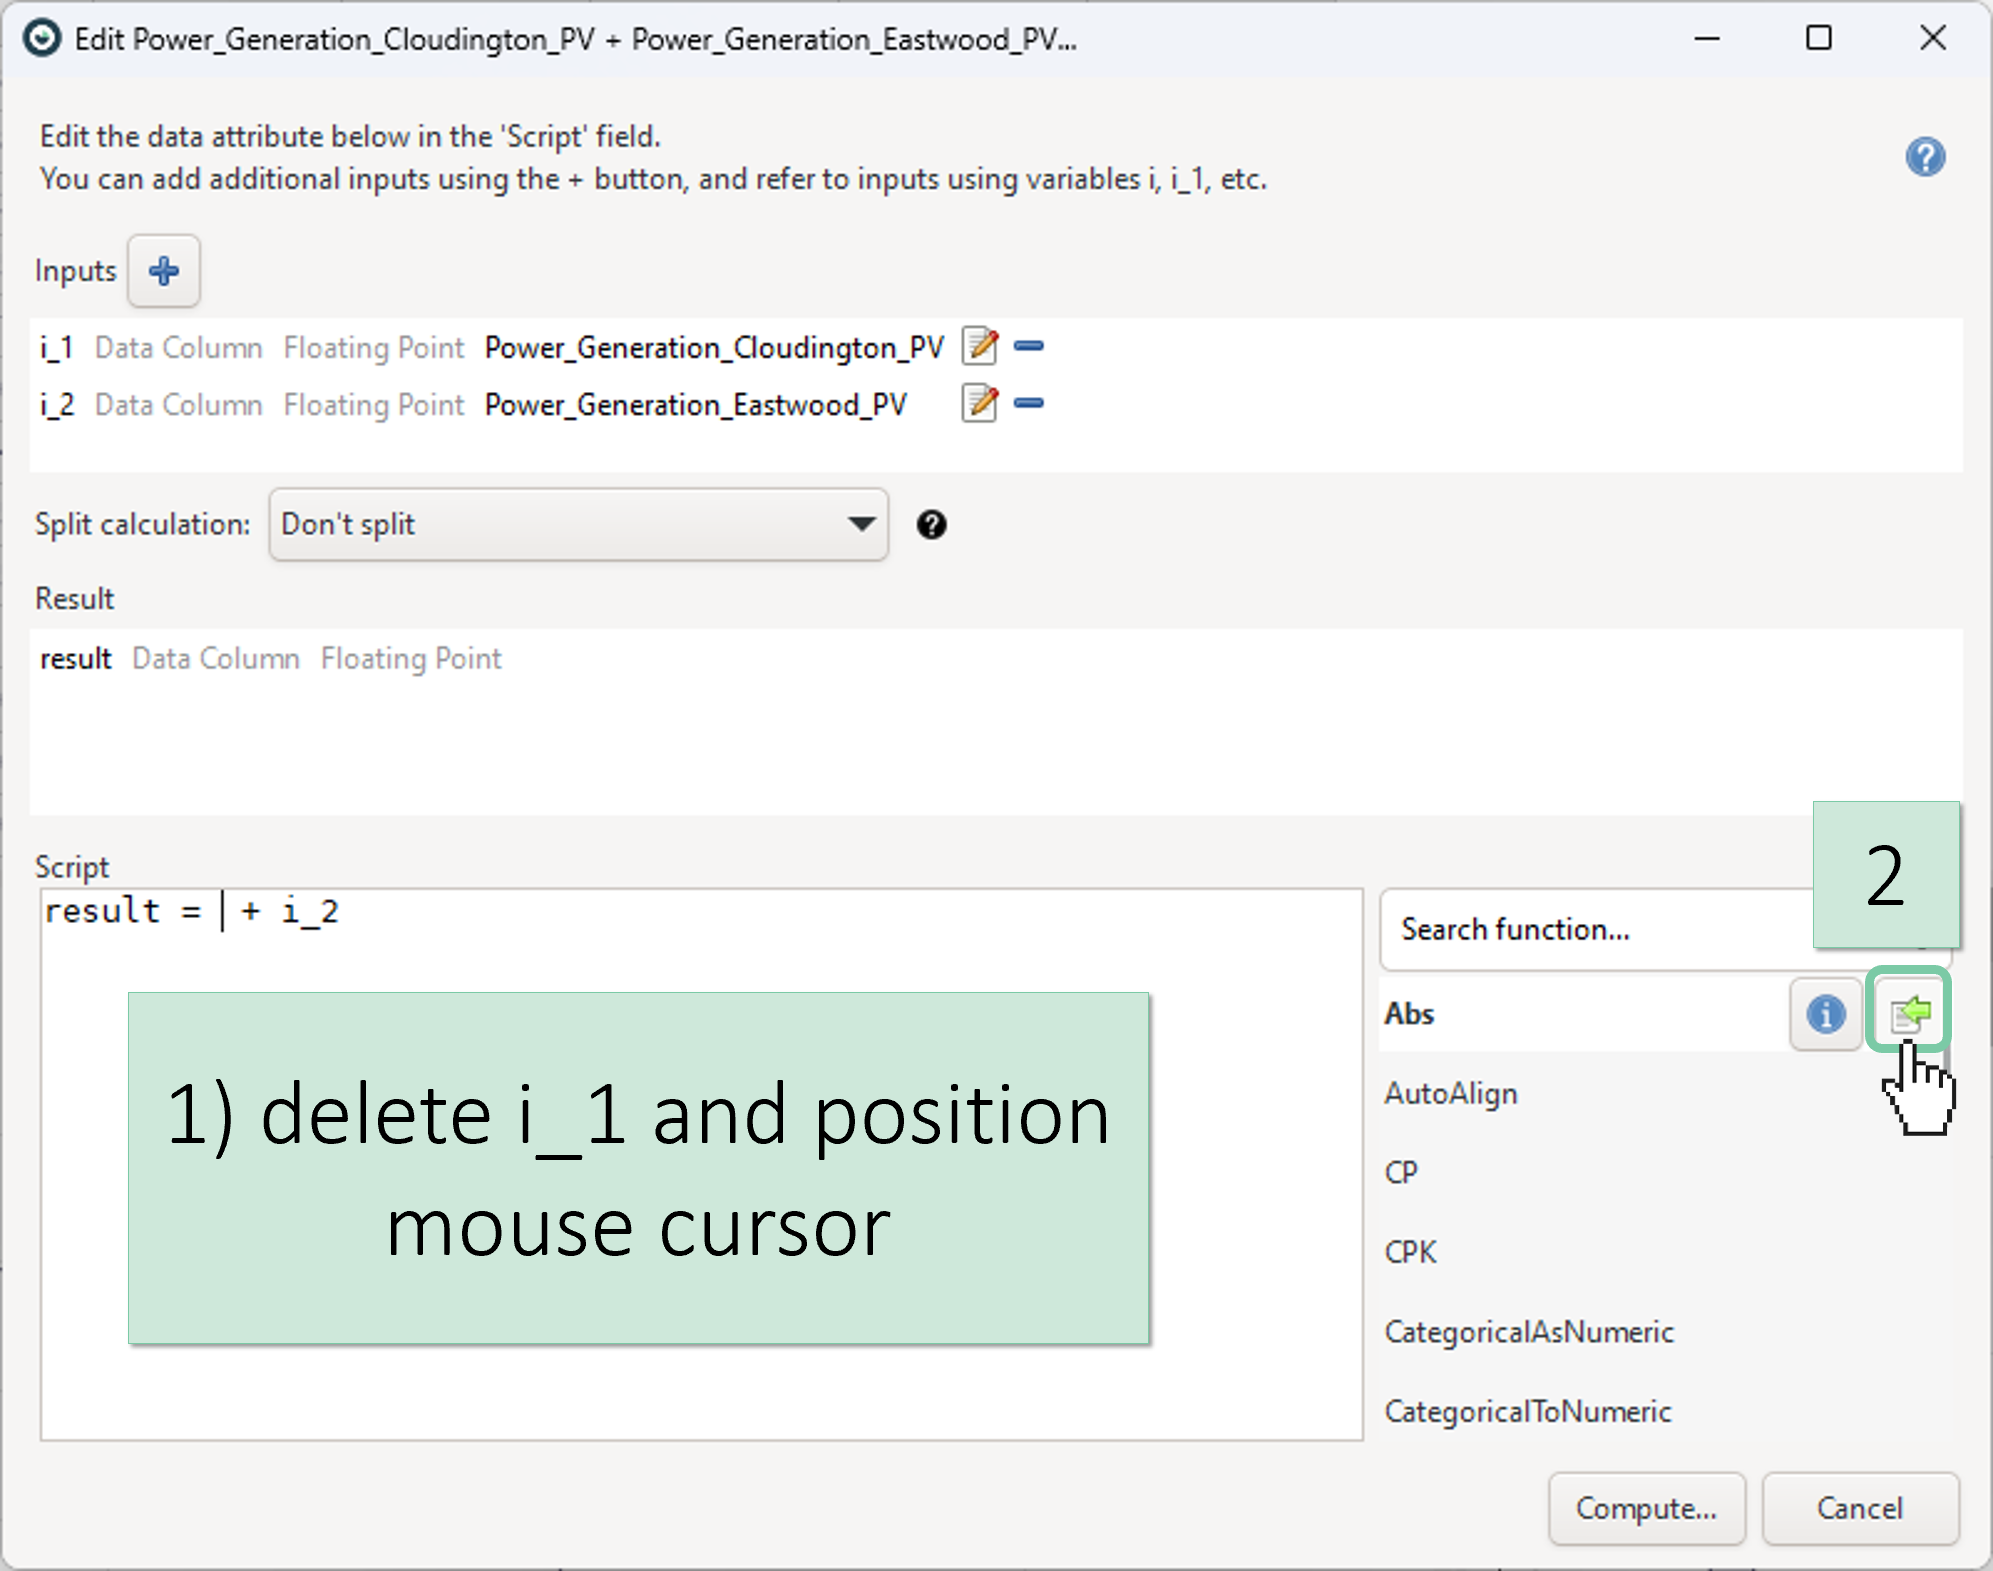This screenshot has width=1993, height=1571.
Task: Select the i_2 input row label
Action: pyautogui.click(x=57, y=404)
